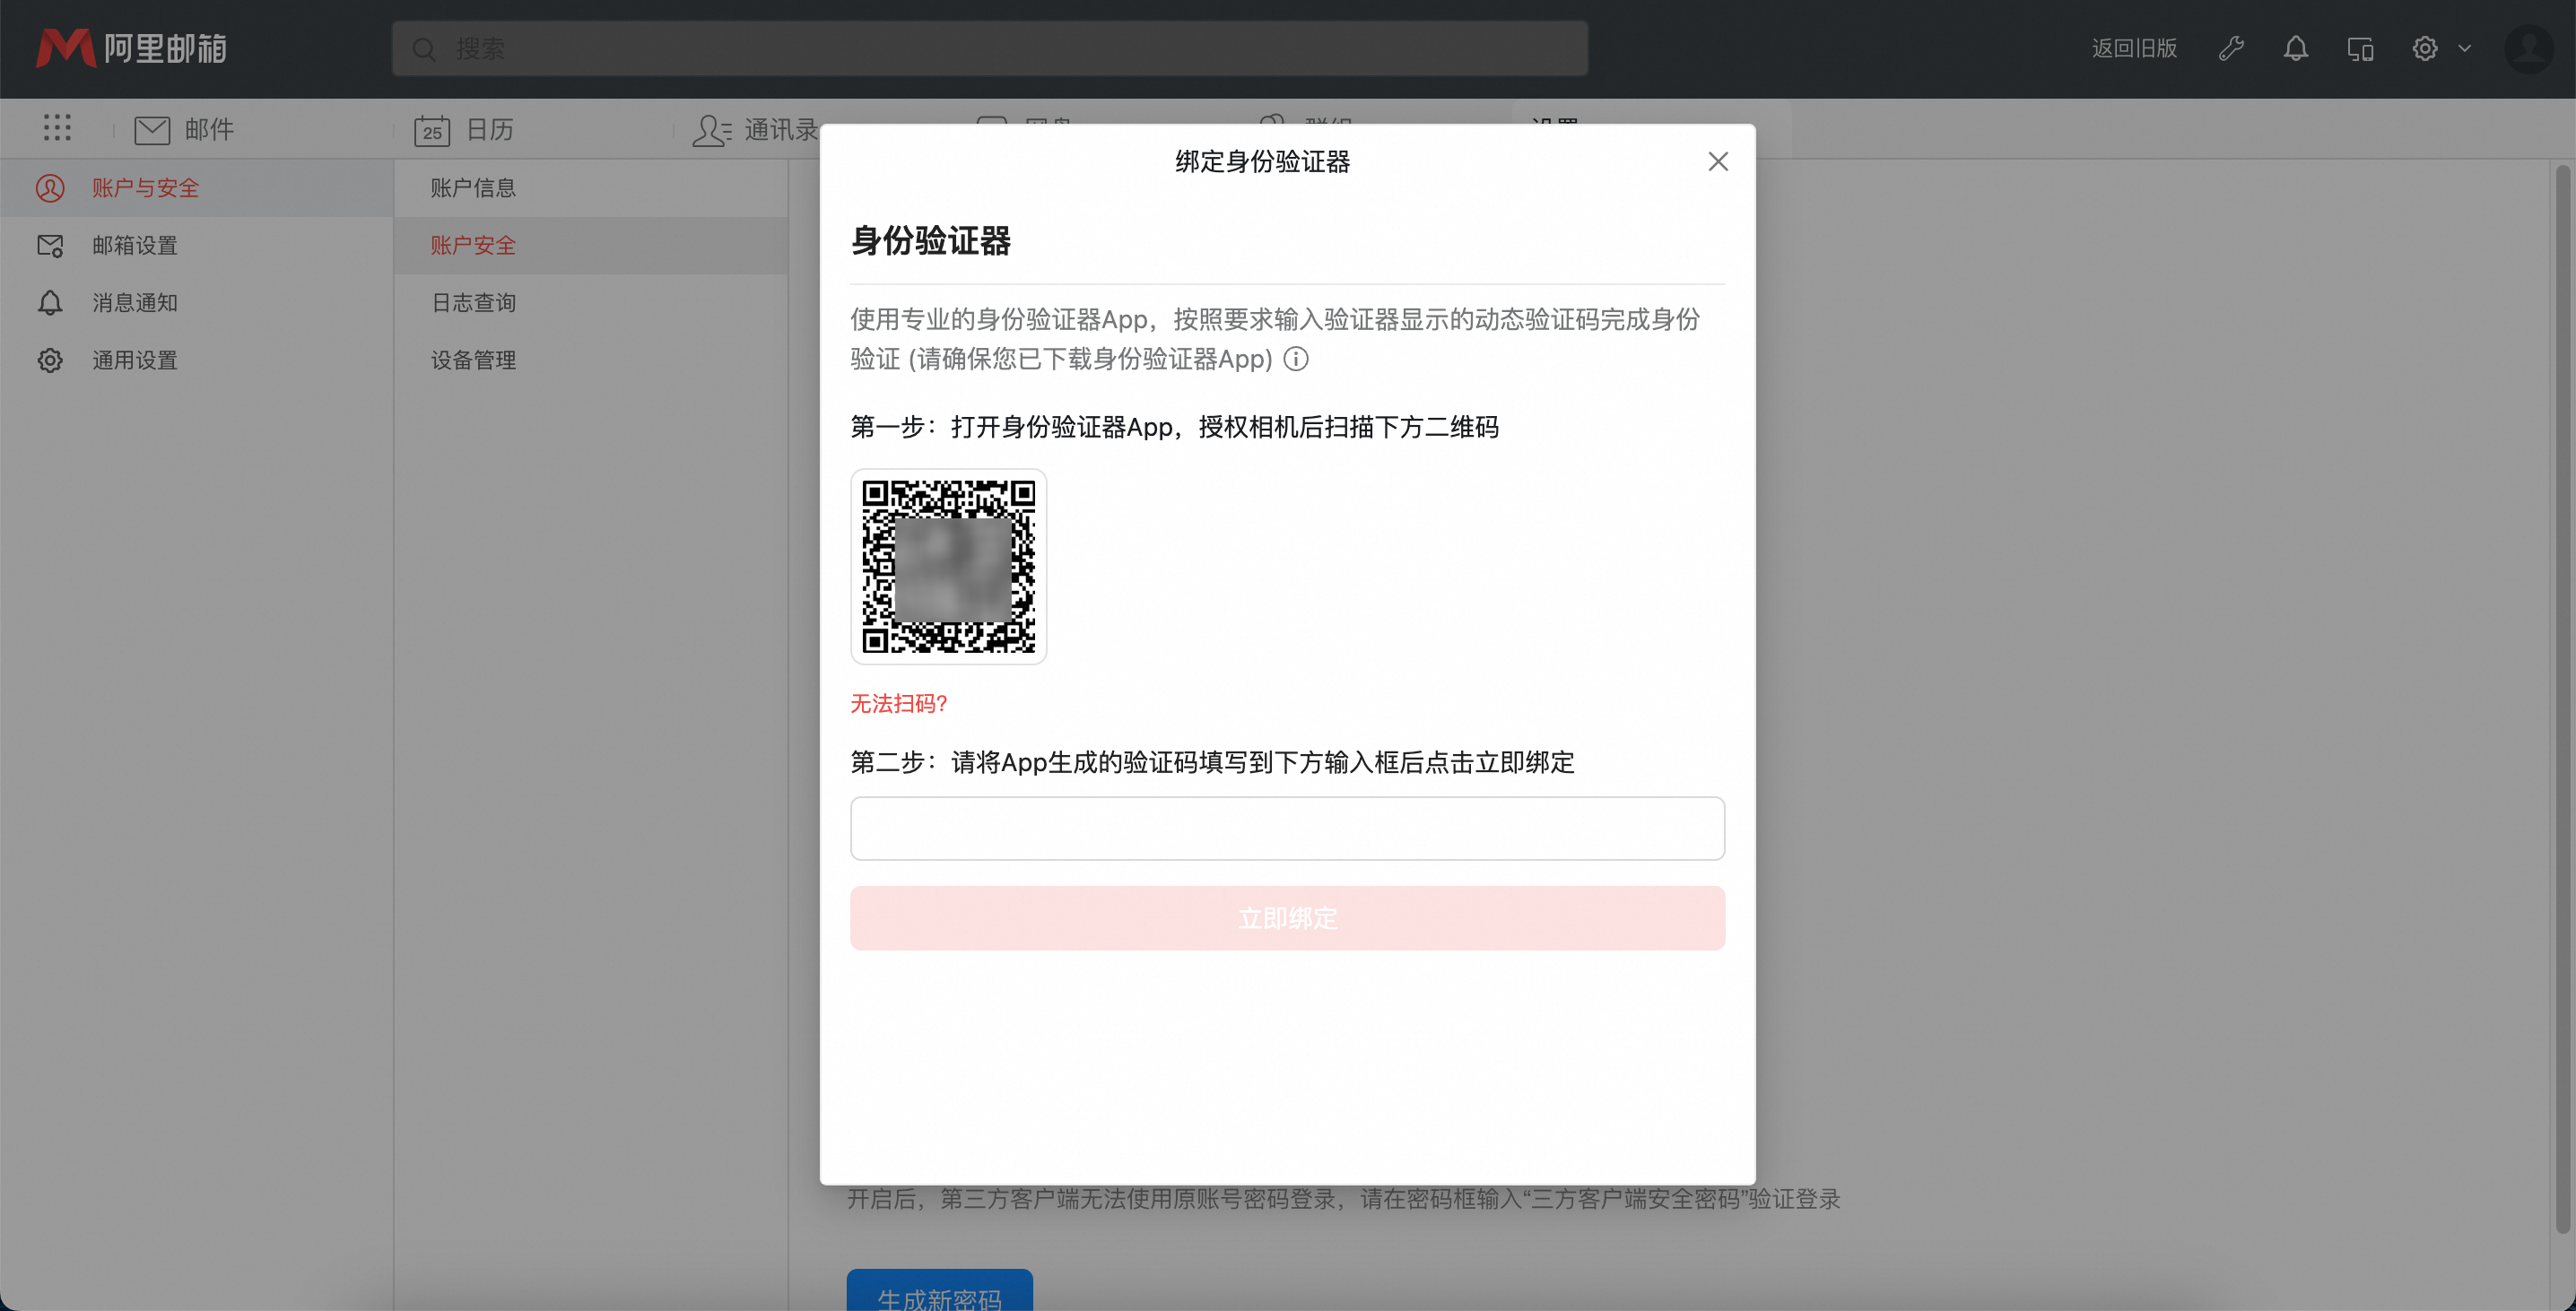The image size is (2576, 1311).
Task: Click the 邮箱设置 envelope-gear icon
Action: pos(50,245)
